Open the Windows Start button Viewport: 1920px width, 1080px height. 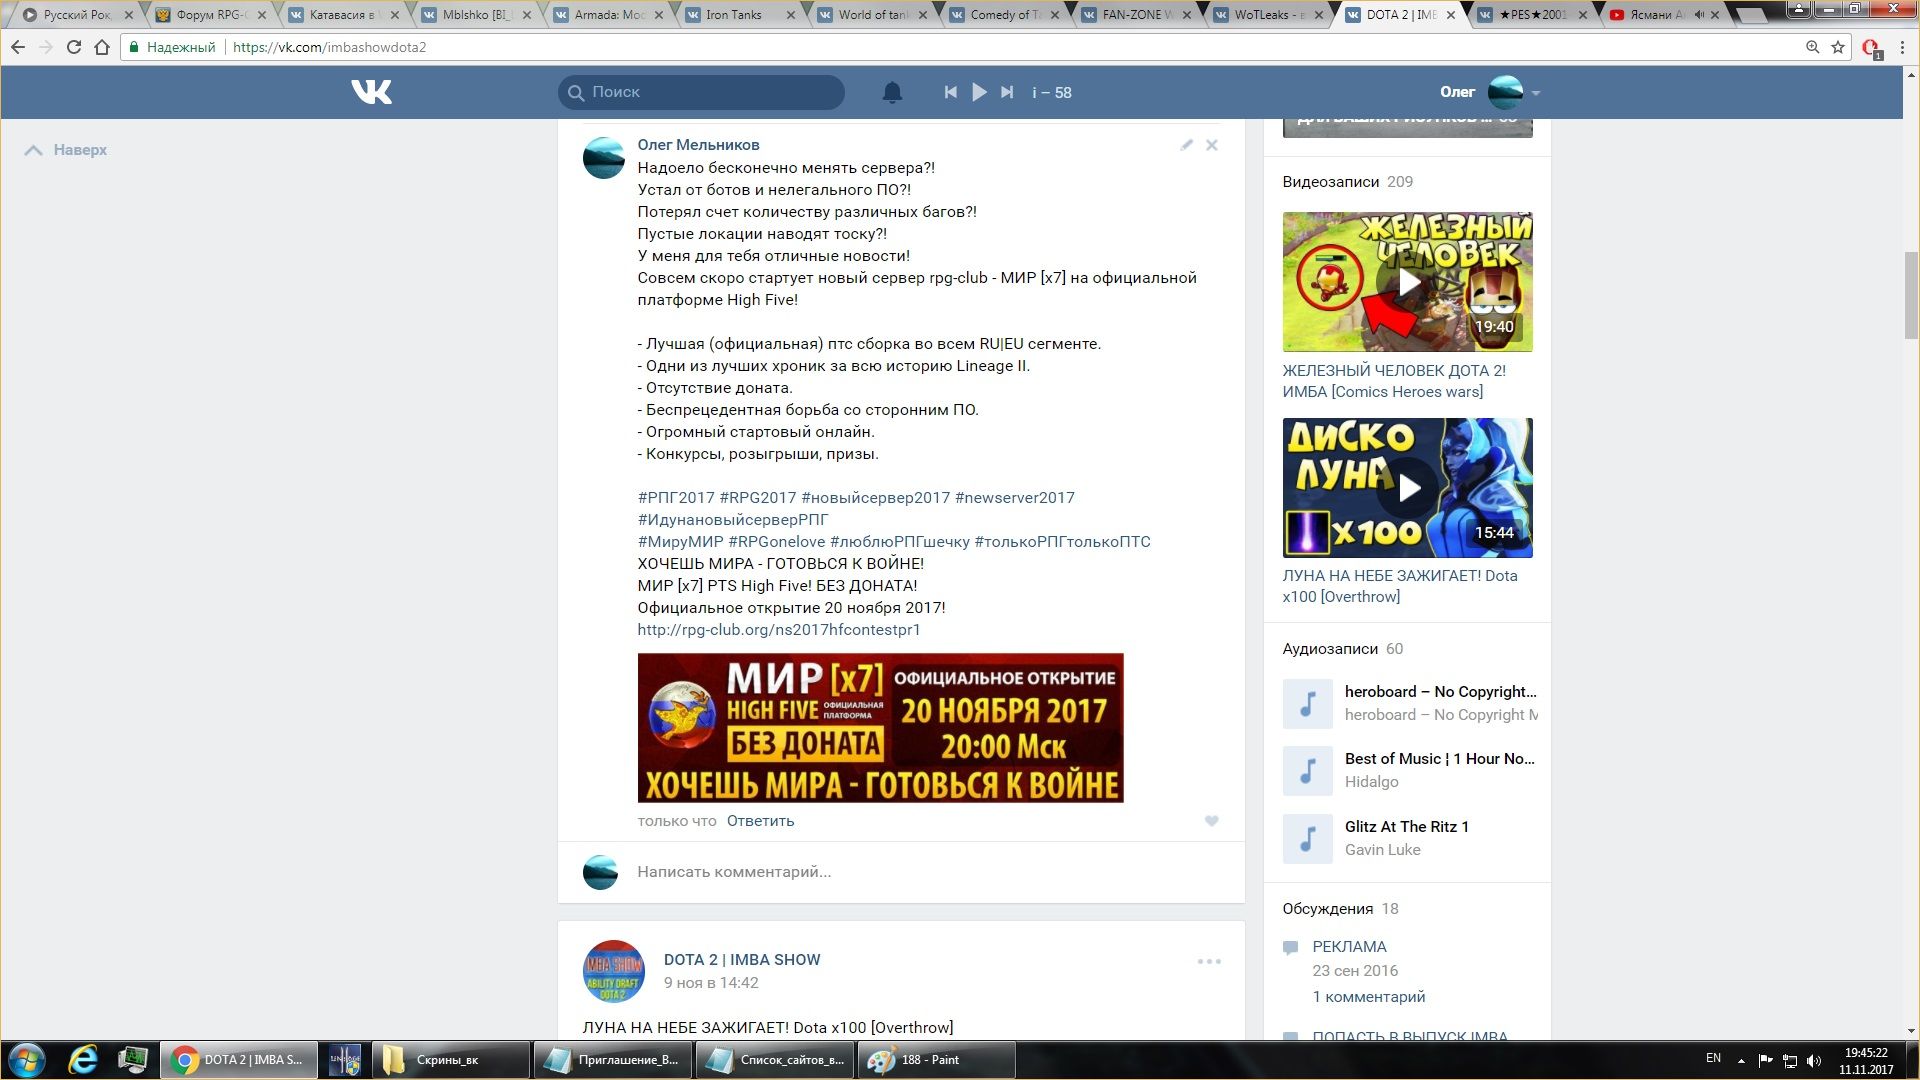[x=26, y=1060]
